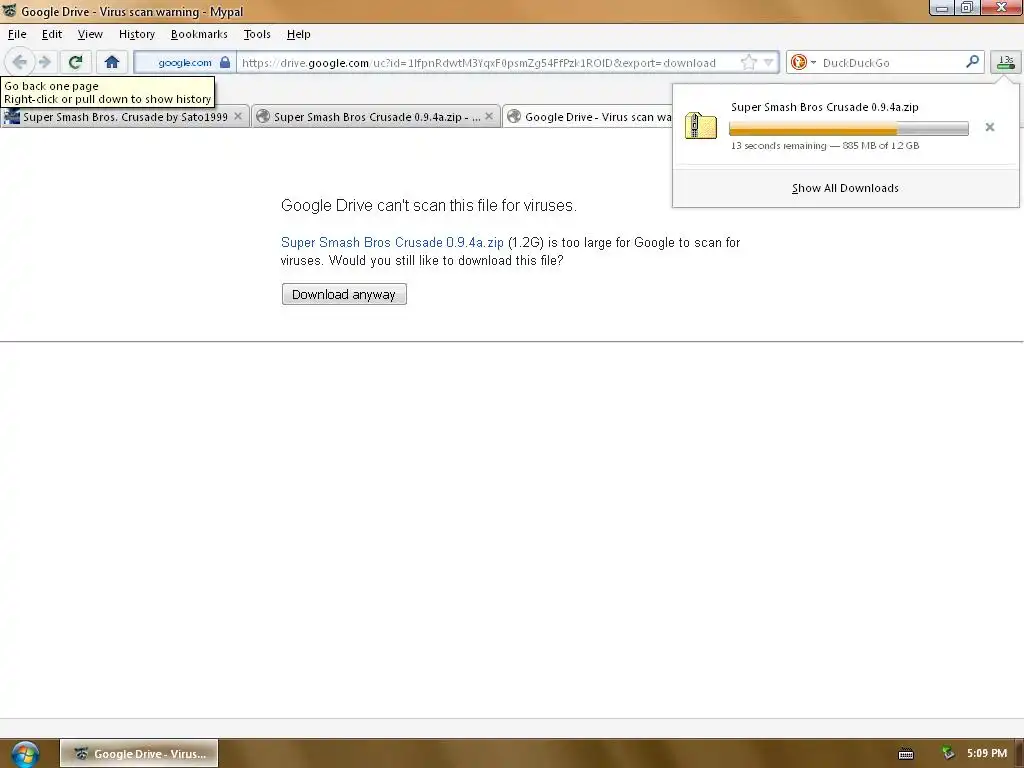Select the Google Drive - Virus scan warning tab
1024x768 pixels.
[x=588, y=117]
